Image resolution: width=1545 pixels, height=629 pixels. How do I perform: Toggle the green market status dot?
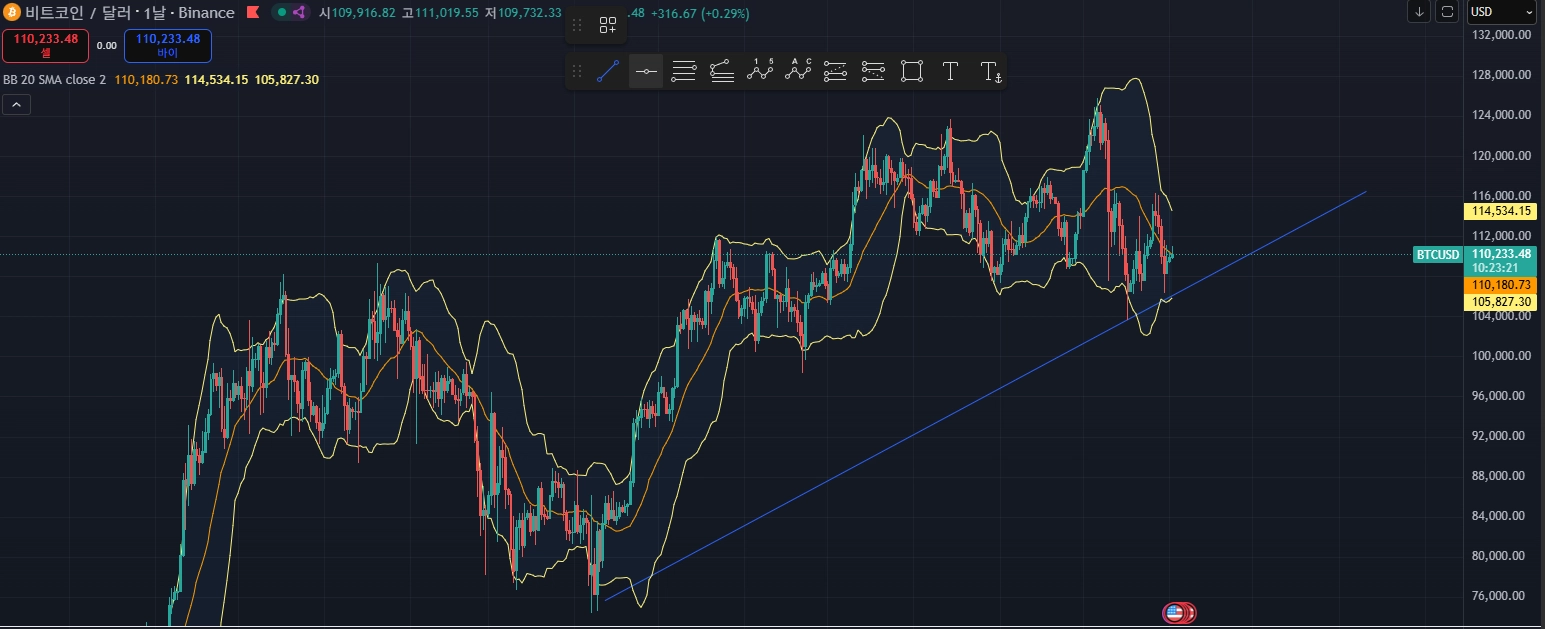tap(282, 13)
